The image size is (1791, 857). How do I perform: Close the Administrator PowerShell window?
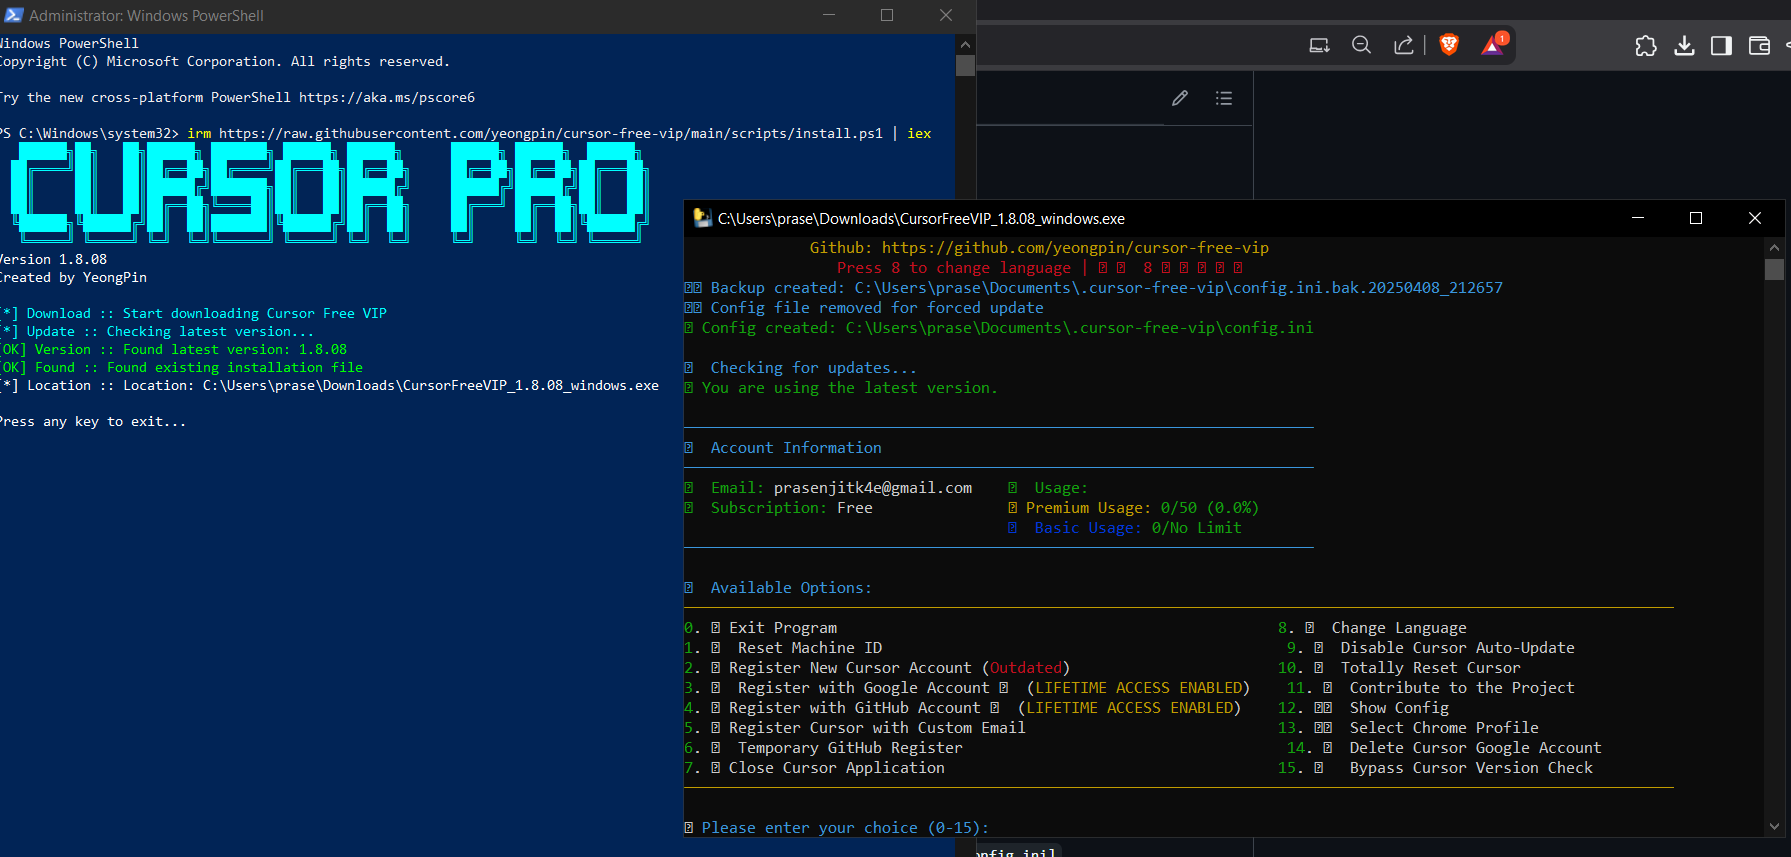[x=946, y=15]
